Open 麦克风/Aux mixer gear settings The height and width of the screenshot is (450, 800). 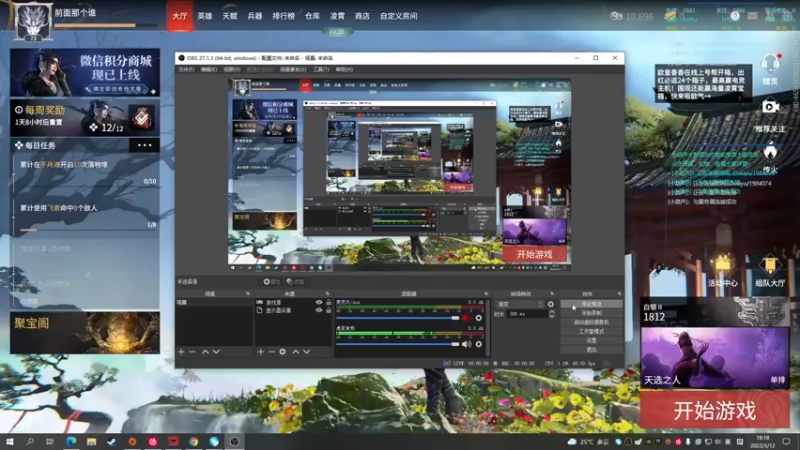pos(479,318)
